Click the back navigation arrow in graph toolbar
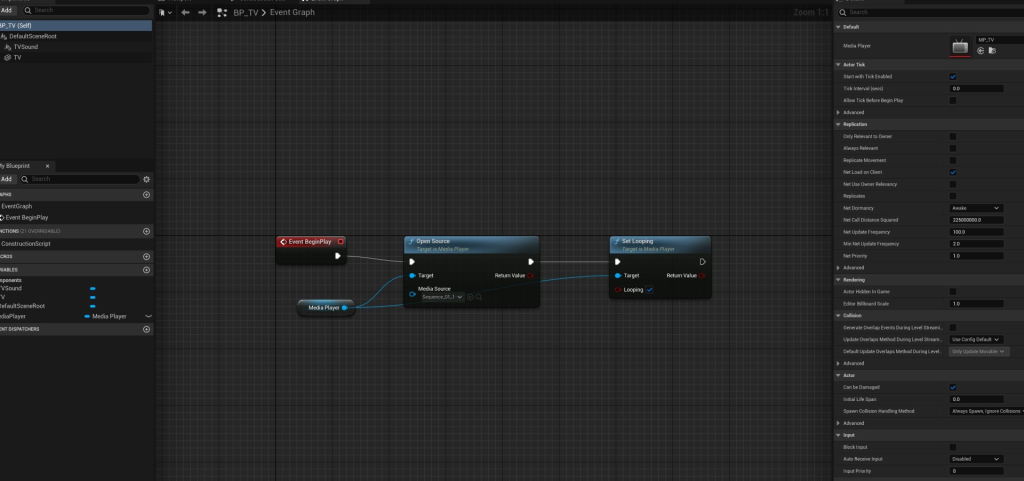1024x481 pixels. (x=185, y=13)
